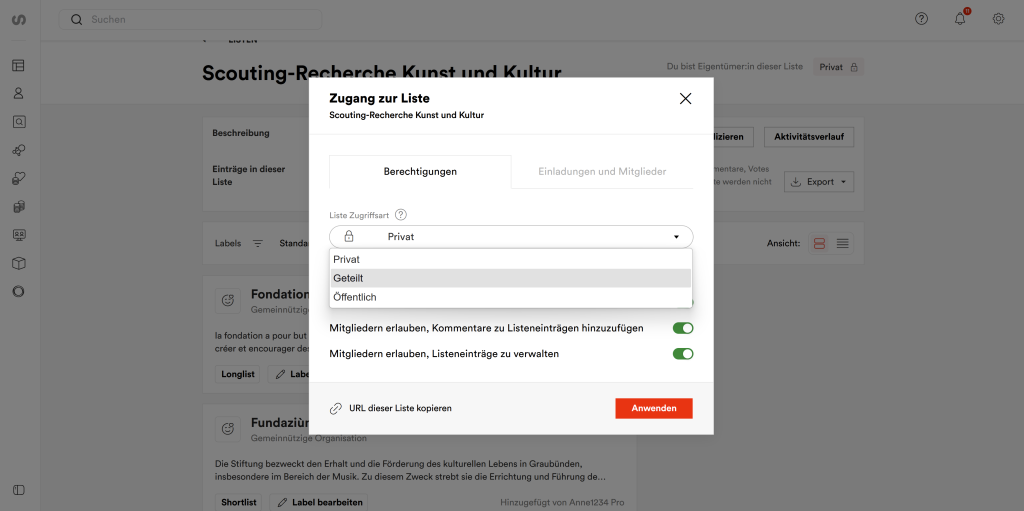The height and width of the screenshot is (511, 1024).
Task: Open settings via the gear icon
Action: (x=998, y=19)
